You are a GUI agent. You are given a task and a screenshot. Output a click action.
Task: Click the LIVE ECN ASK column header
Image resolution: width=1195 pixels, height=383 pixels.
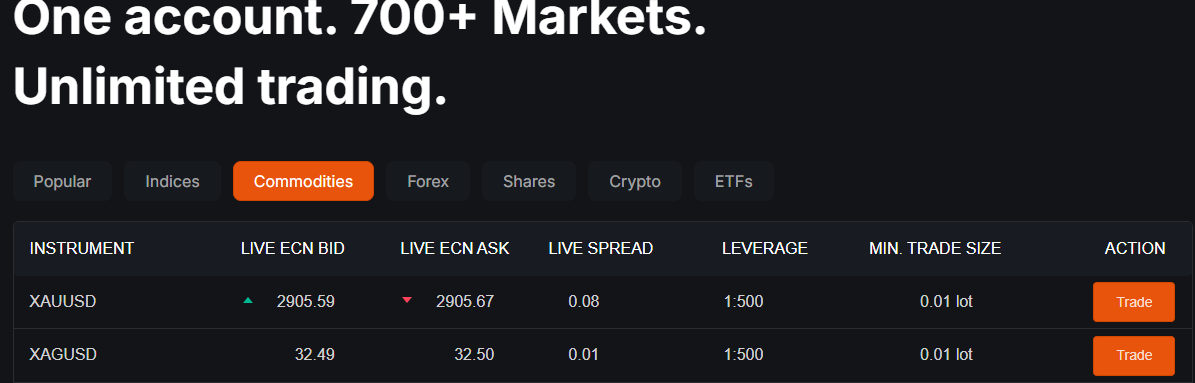[x=455, y=248]
